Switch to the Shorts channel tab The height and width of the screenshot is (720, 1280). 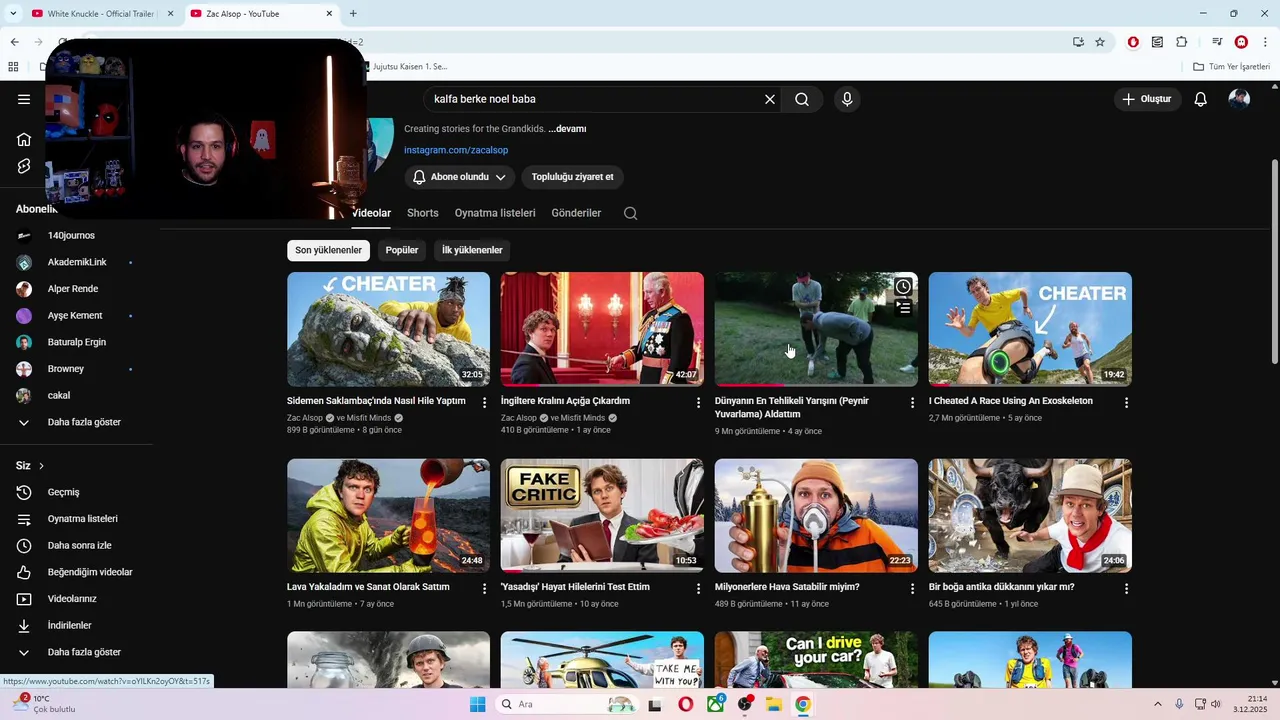pos(423,213)
